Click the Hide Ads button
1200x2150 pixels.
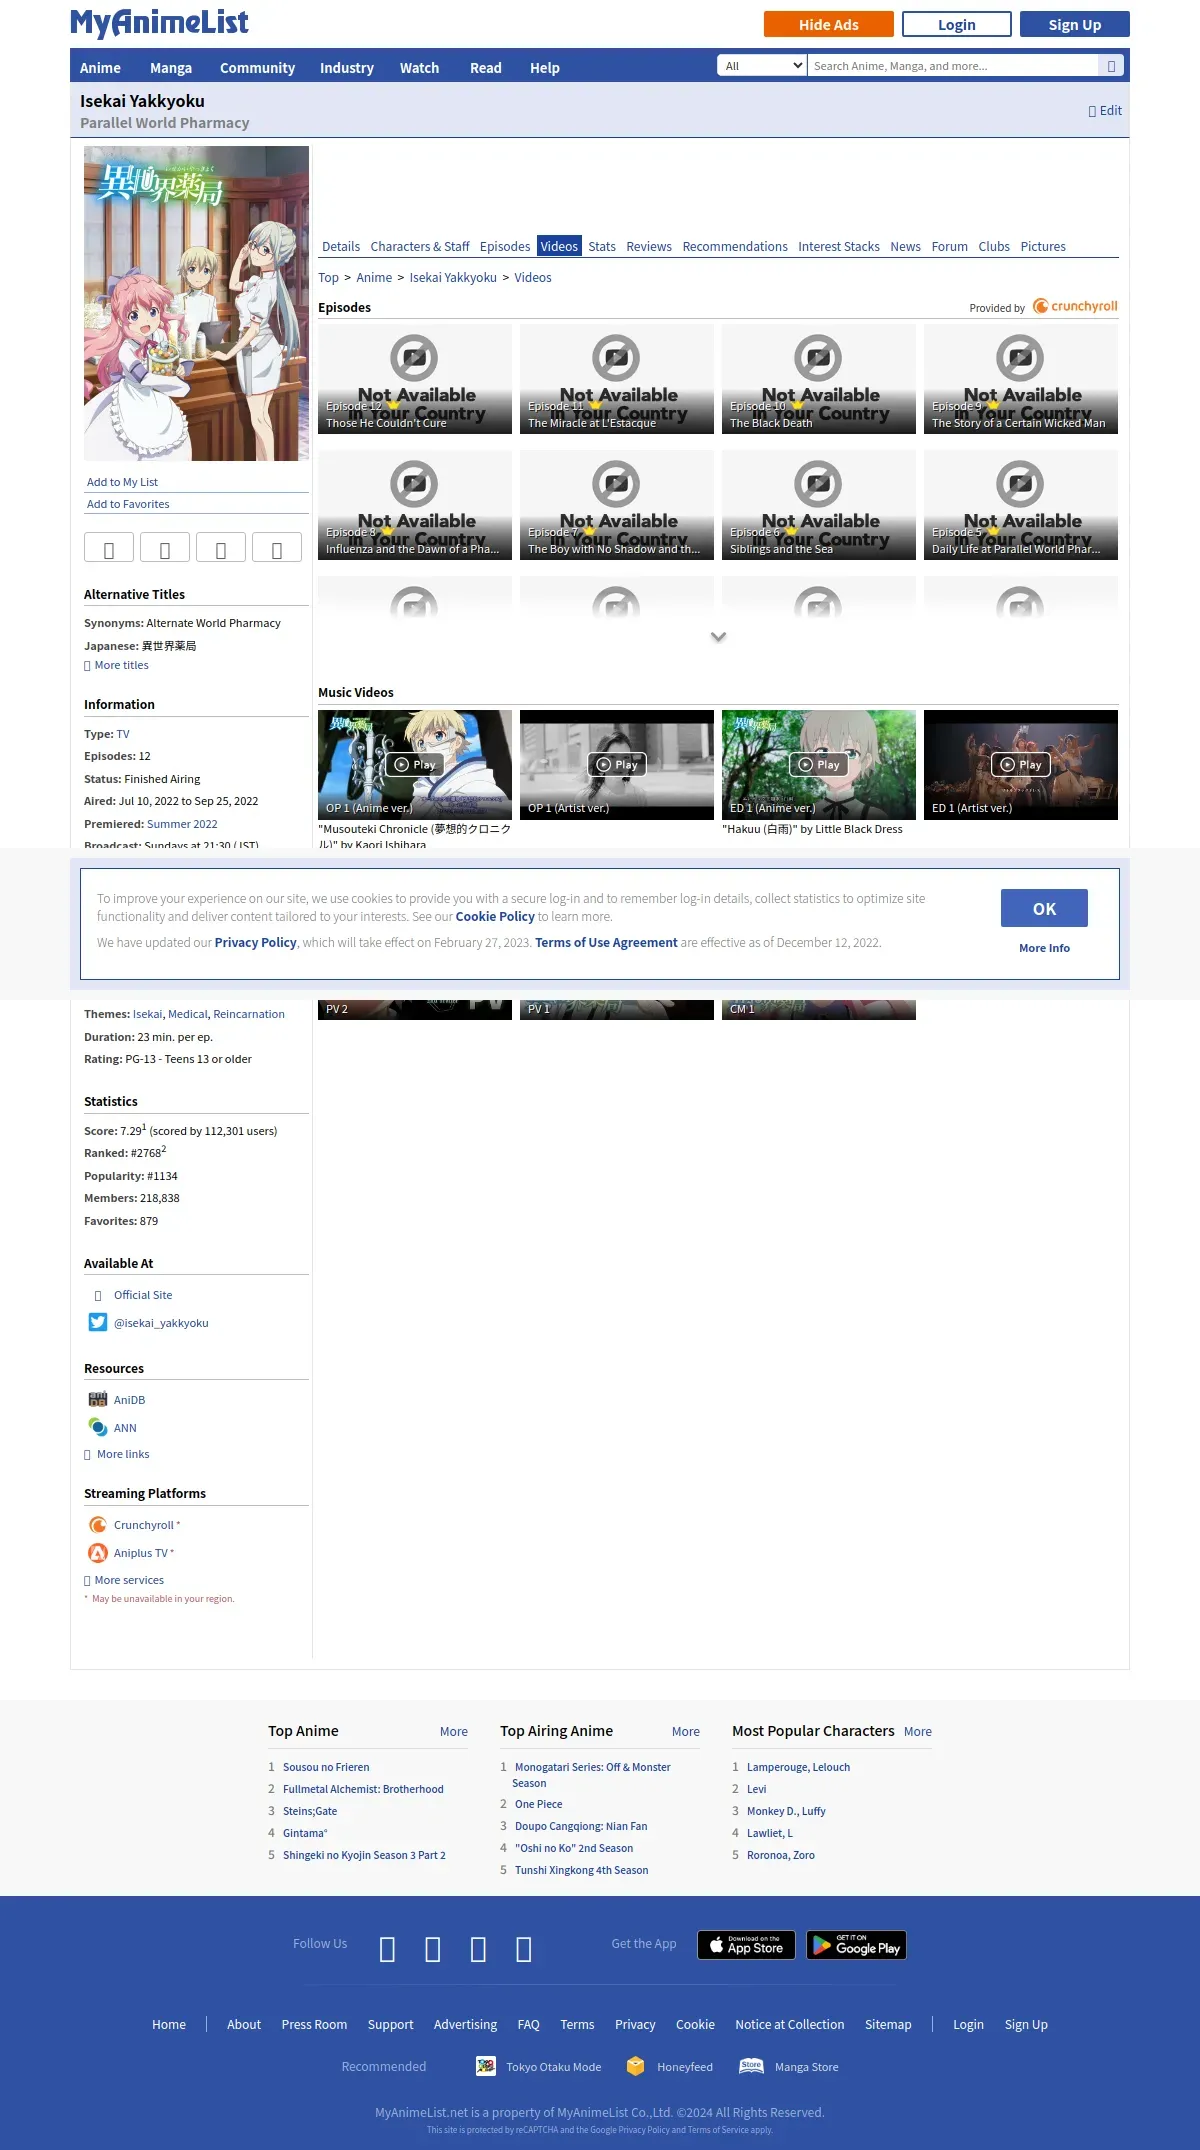(828, 24)
